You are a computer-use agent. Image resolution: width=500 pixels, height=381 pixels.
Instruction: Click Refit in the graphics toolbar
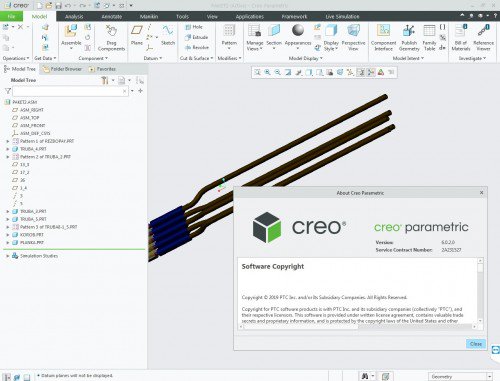pos(257,72)
